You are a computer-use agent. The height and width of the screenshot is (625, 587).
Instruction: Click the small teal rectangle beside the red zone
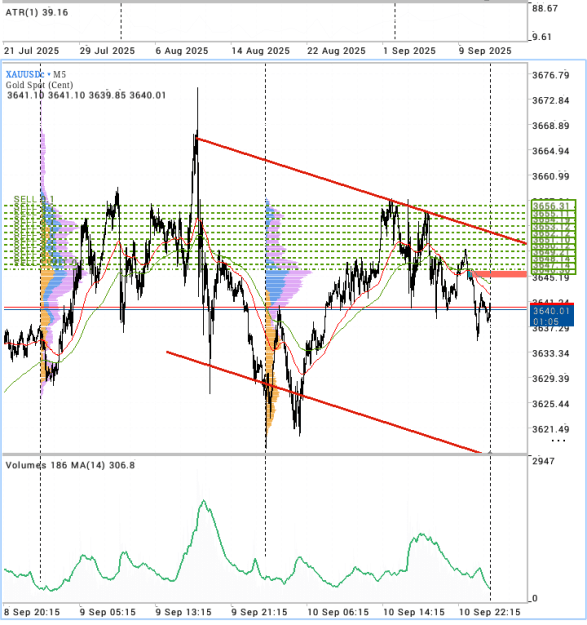click(x=470, y=274)
